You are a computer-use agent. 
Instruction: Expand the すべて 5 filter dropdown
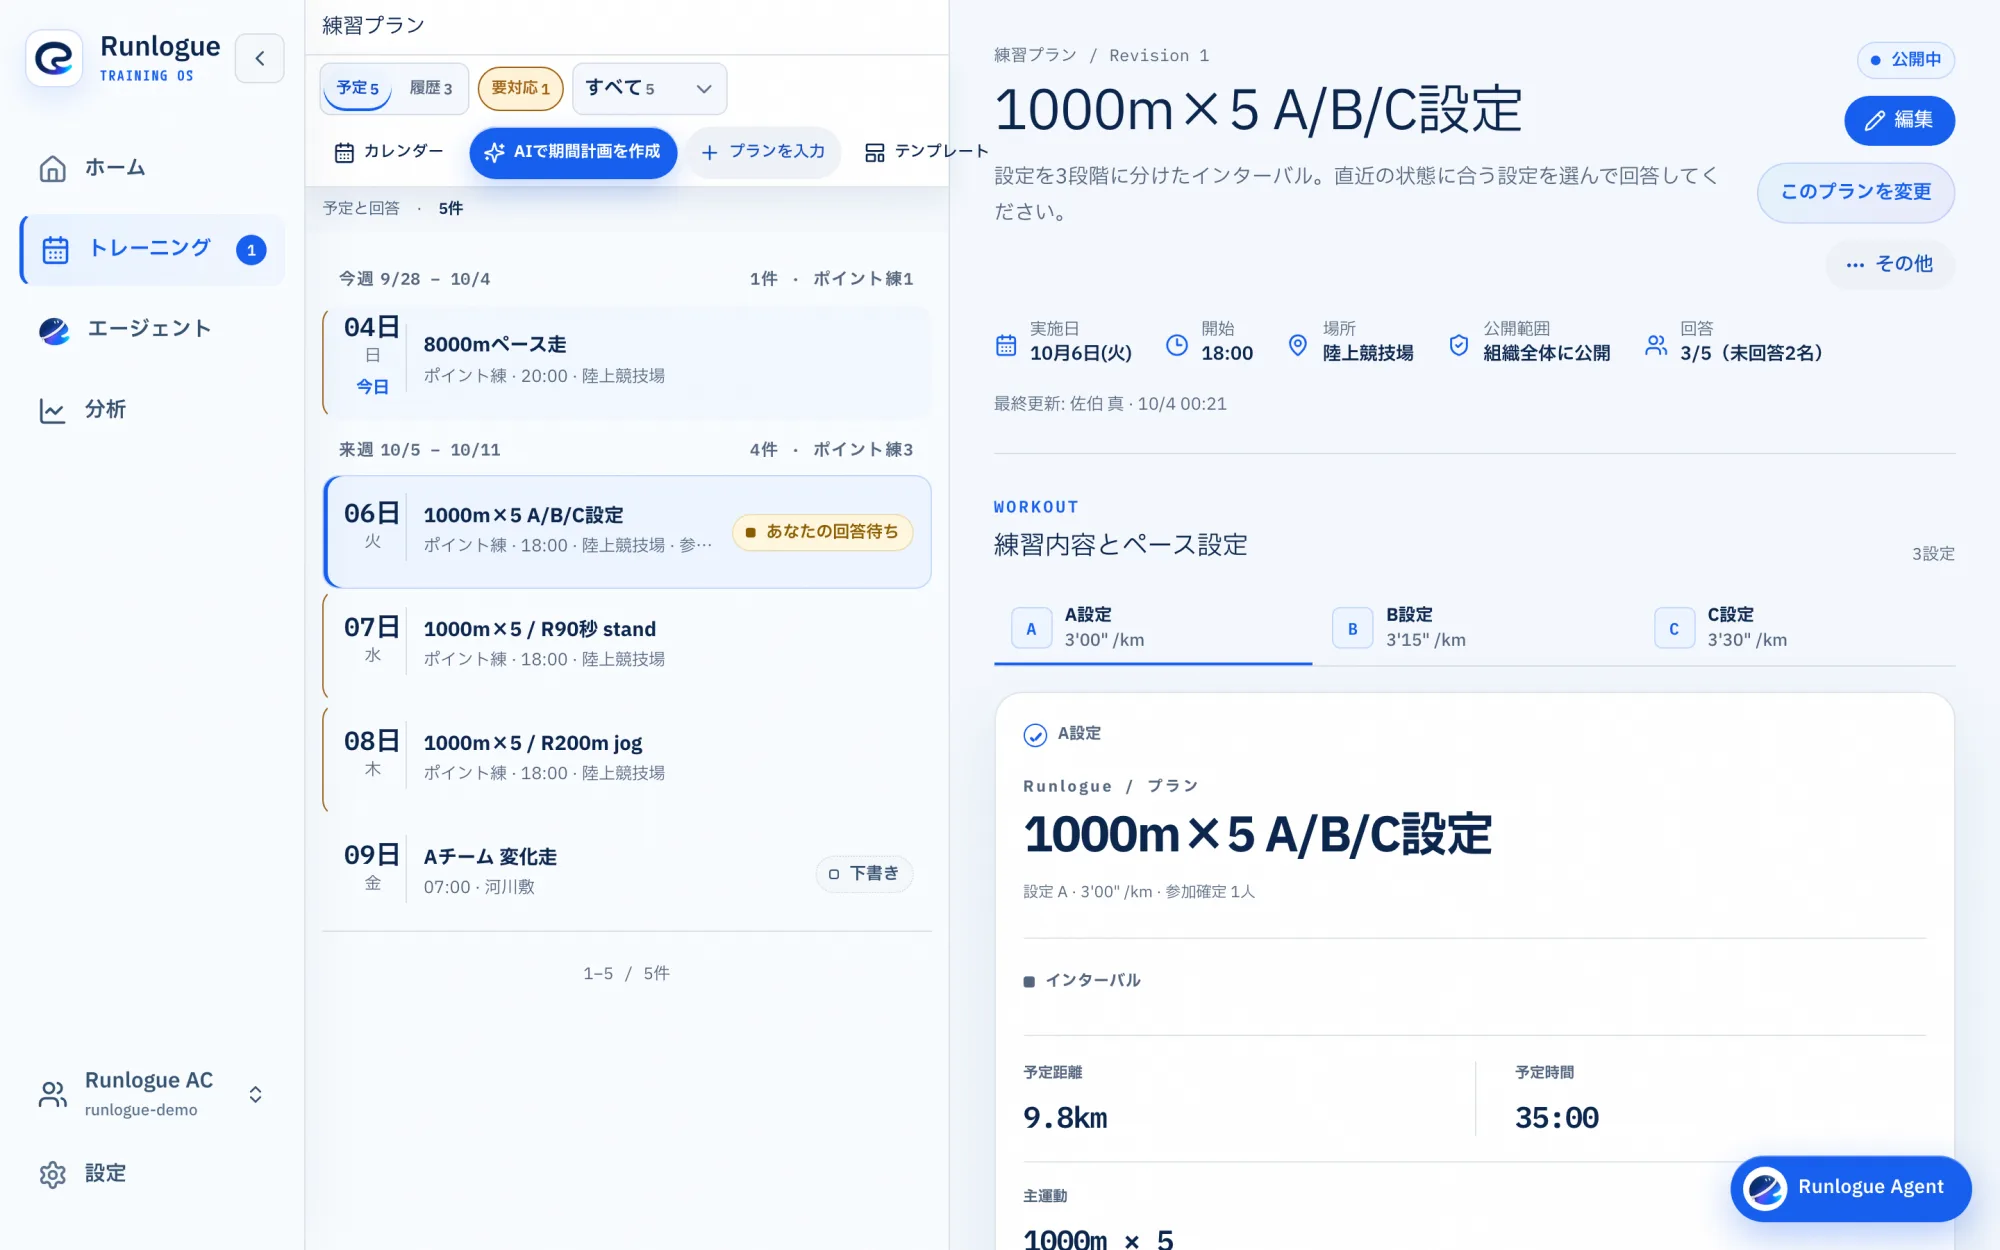click(x=649, y=89)
